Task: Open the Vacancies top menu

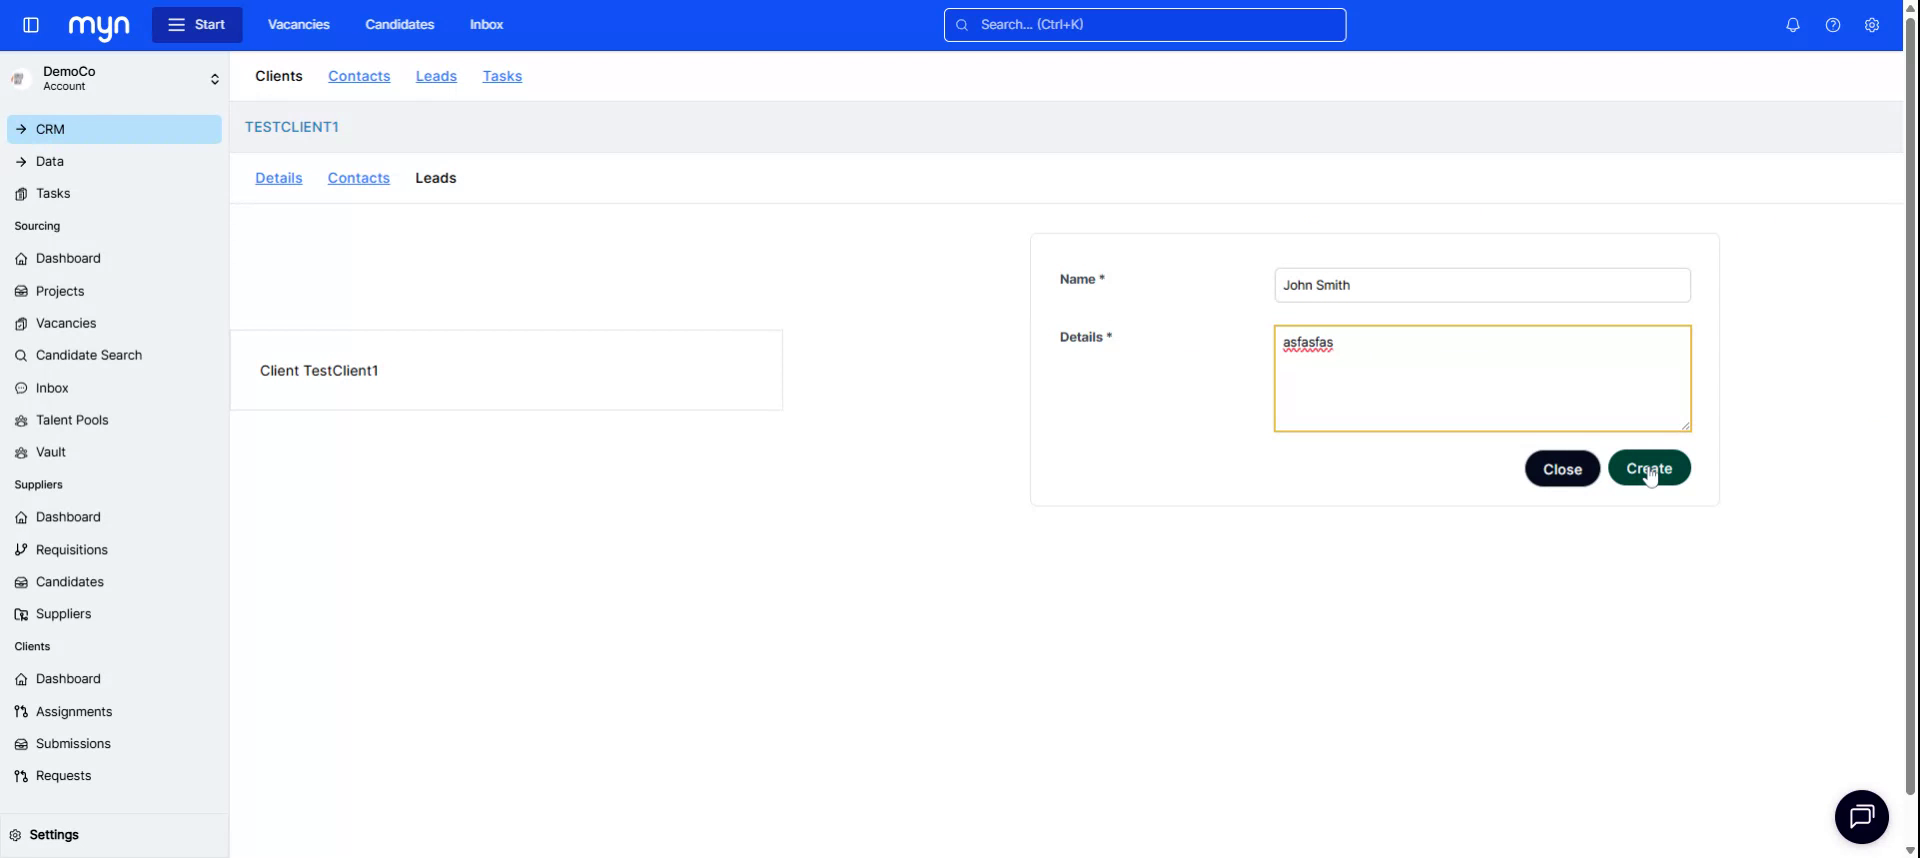Action: (x=298, y=25)
